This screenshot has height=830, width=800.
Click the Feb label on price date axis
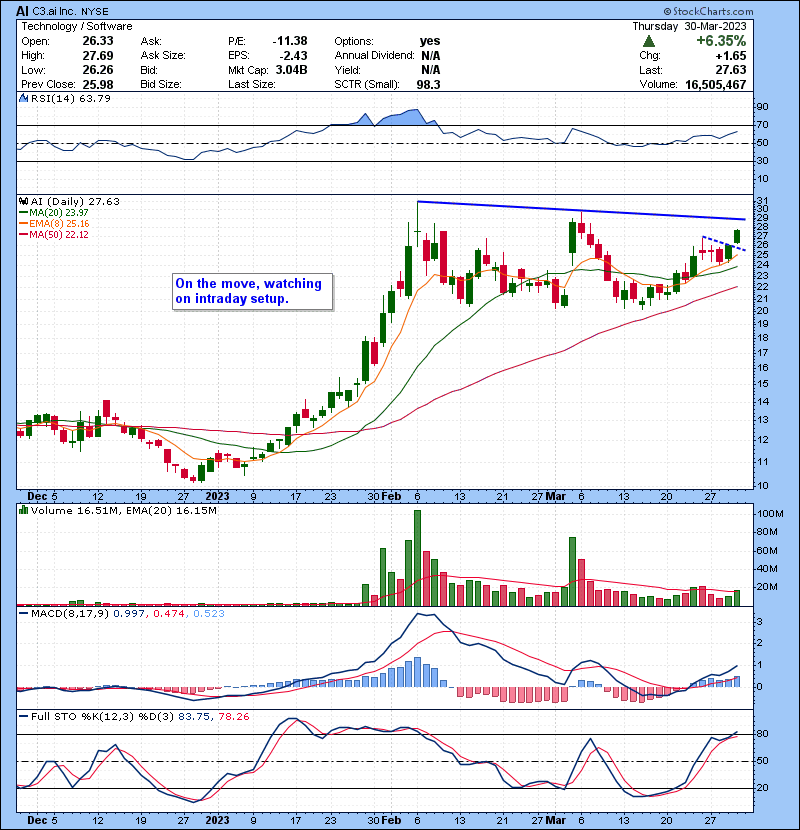391,497
